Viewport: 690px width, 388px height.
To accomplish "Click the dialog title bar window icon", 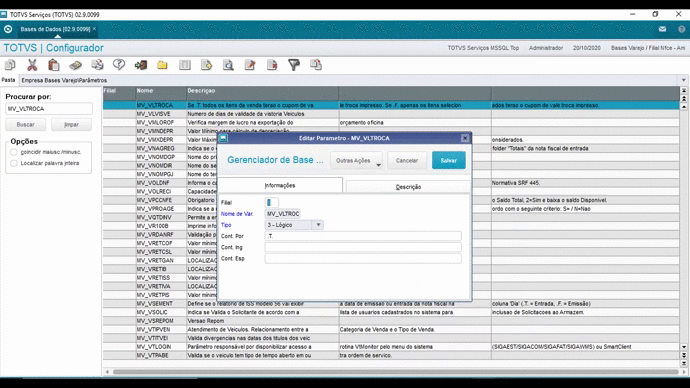I will coord(223,138).
